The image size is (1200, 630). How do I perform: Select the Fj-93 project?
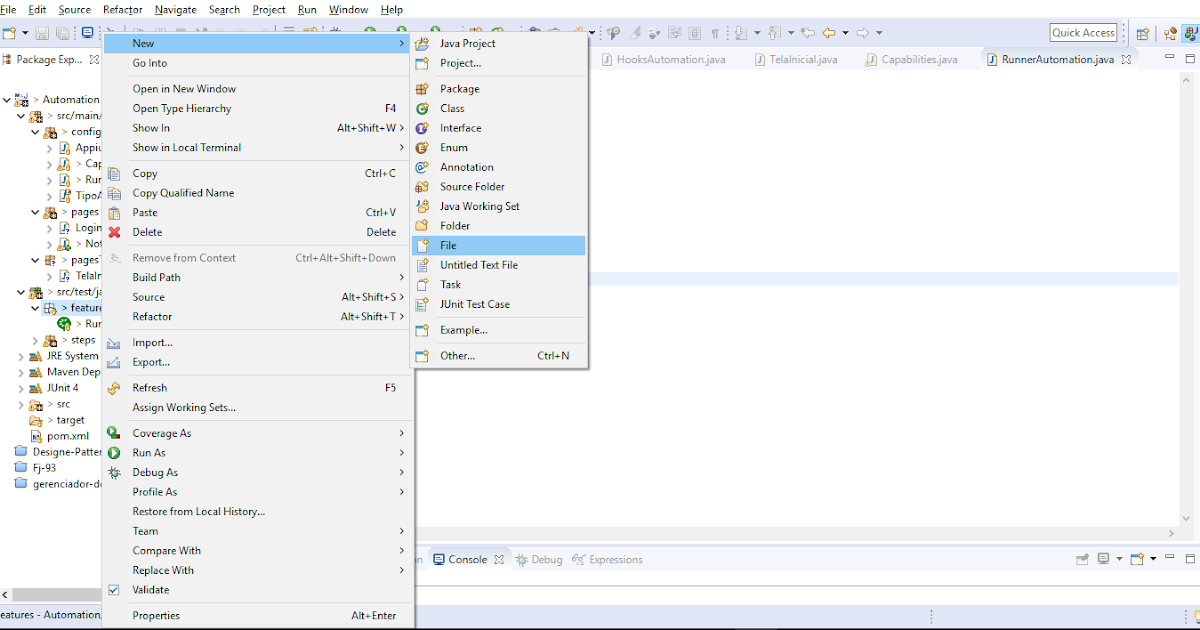(x=46, y=467)
